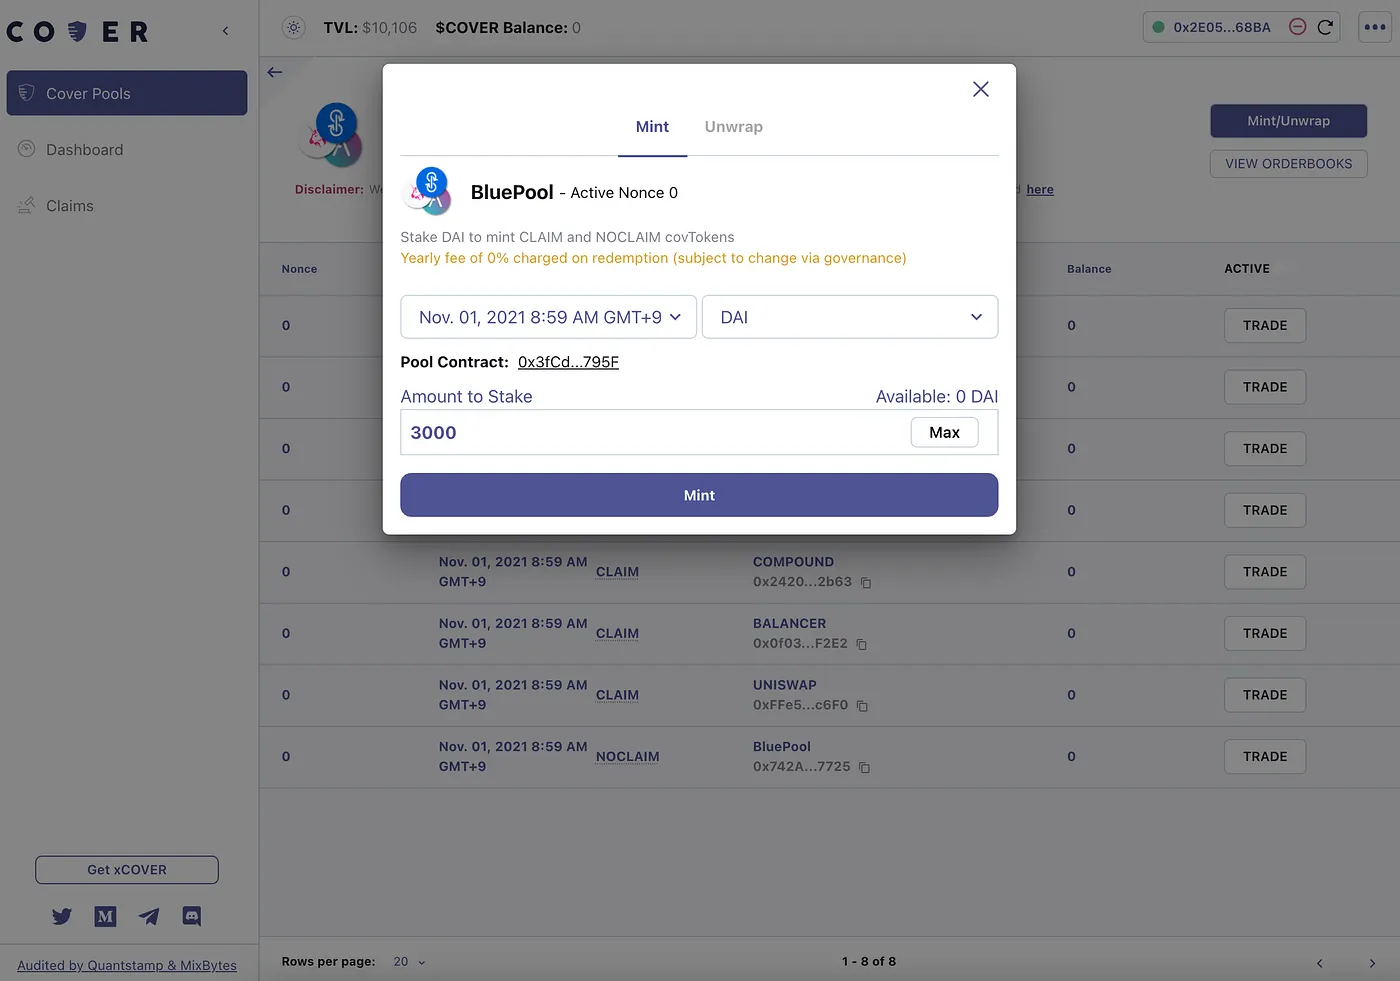
Task: Click the Mint/Unwrap button in the background page
Action: point(1288,121)
